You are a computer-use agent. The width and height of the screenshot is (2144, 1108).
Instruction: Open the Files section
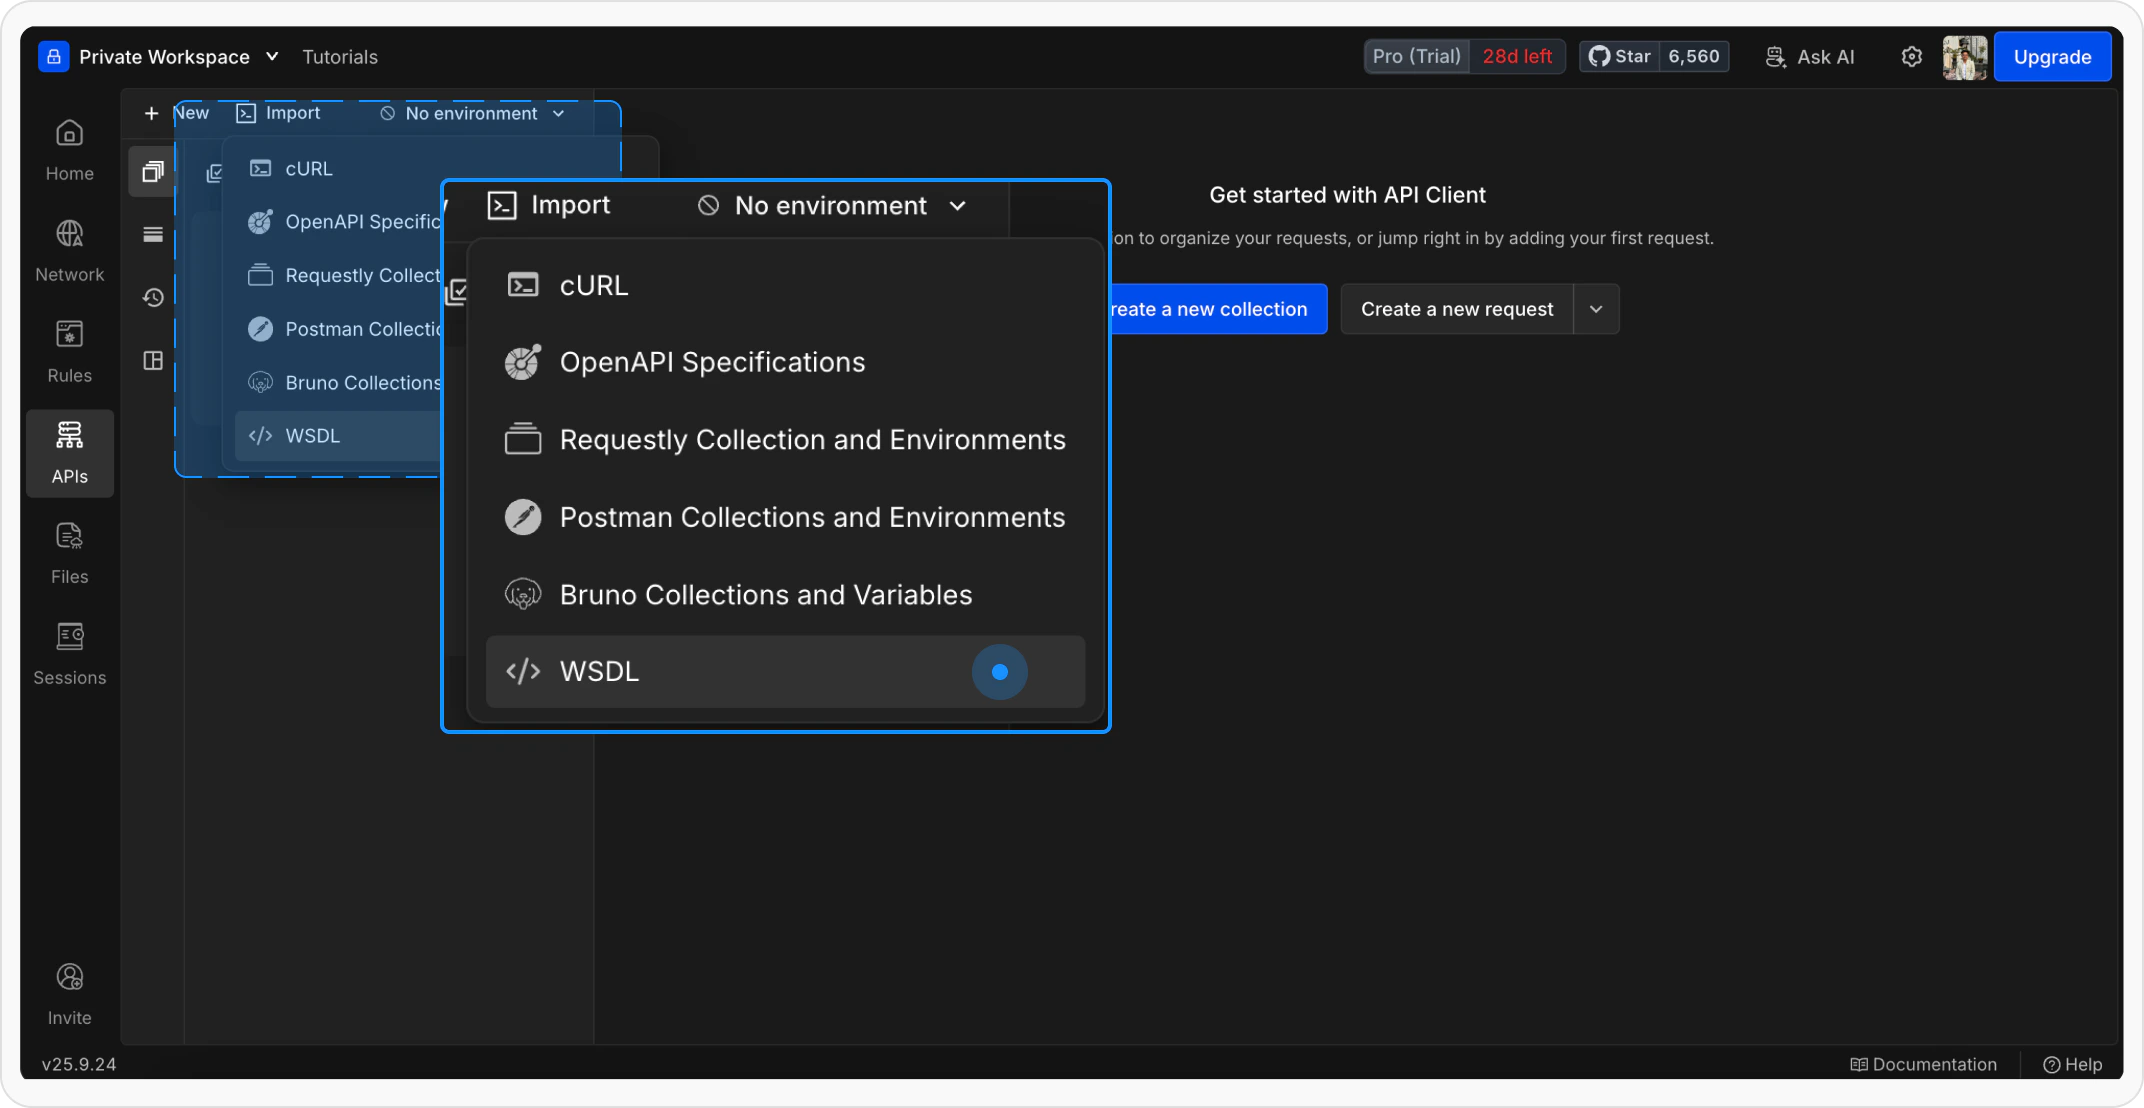[69, 553]
